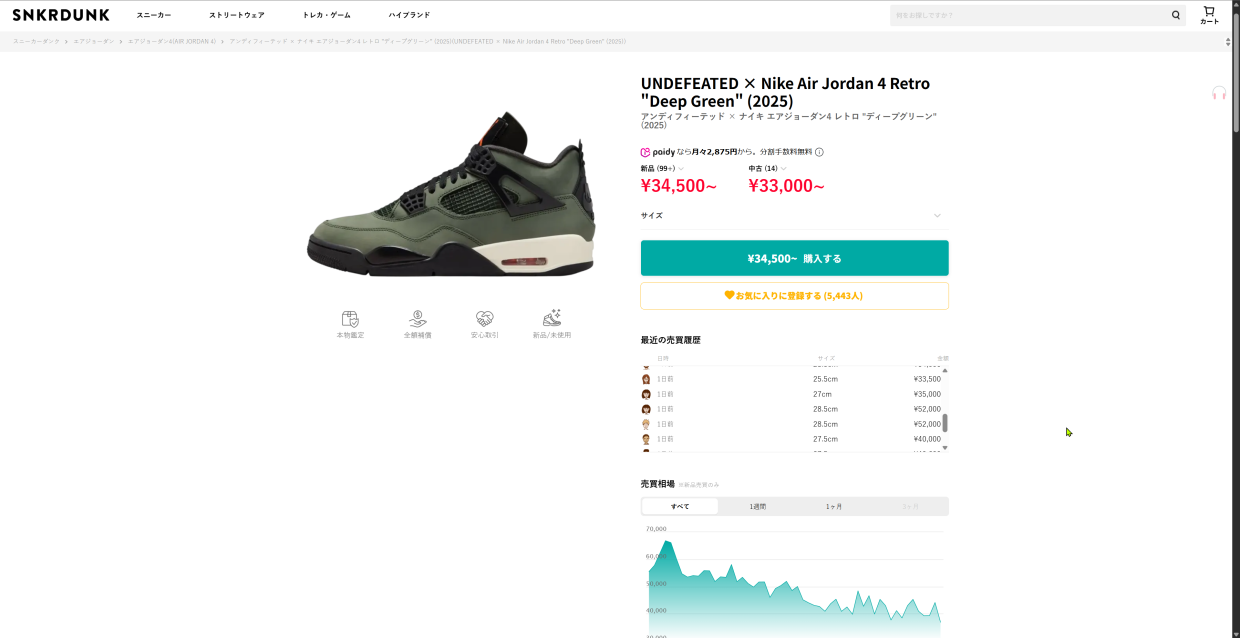Open the ストリートウェア navigation menu
The height and width of the screenshot is (638, 1240).
(236, 15)
